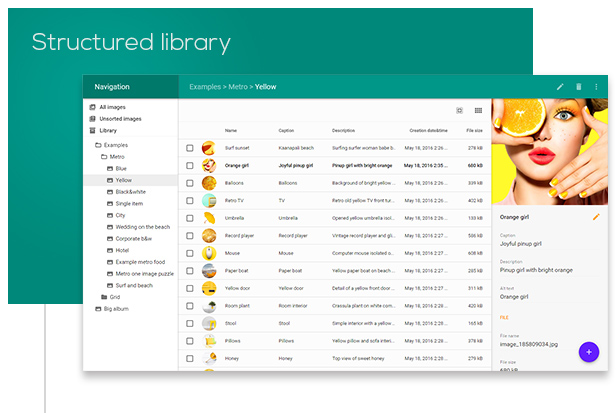Click the Pillows name cell
Screen dimensions: 616x413
tap(233, 341)
